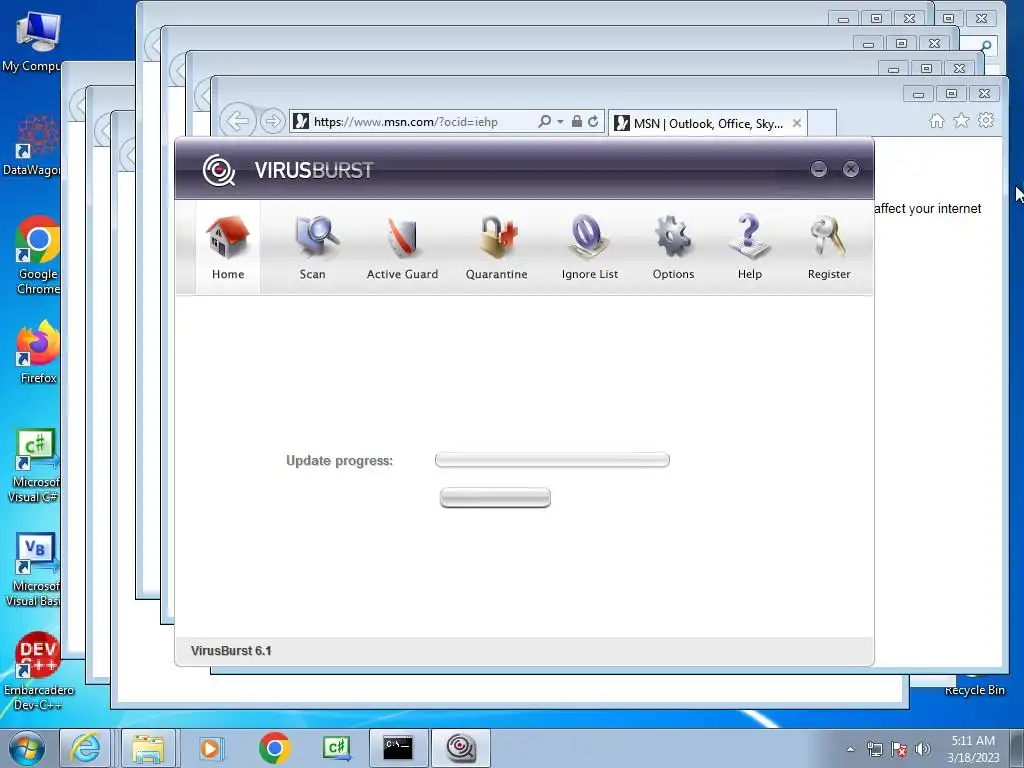Image resolution: width=1024 pixels, height=768 pixels.
Task: Open IE Favorites star
Action: pyautogui.click(x=961, y=120)
